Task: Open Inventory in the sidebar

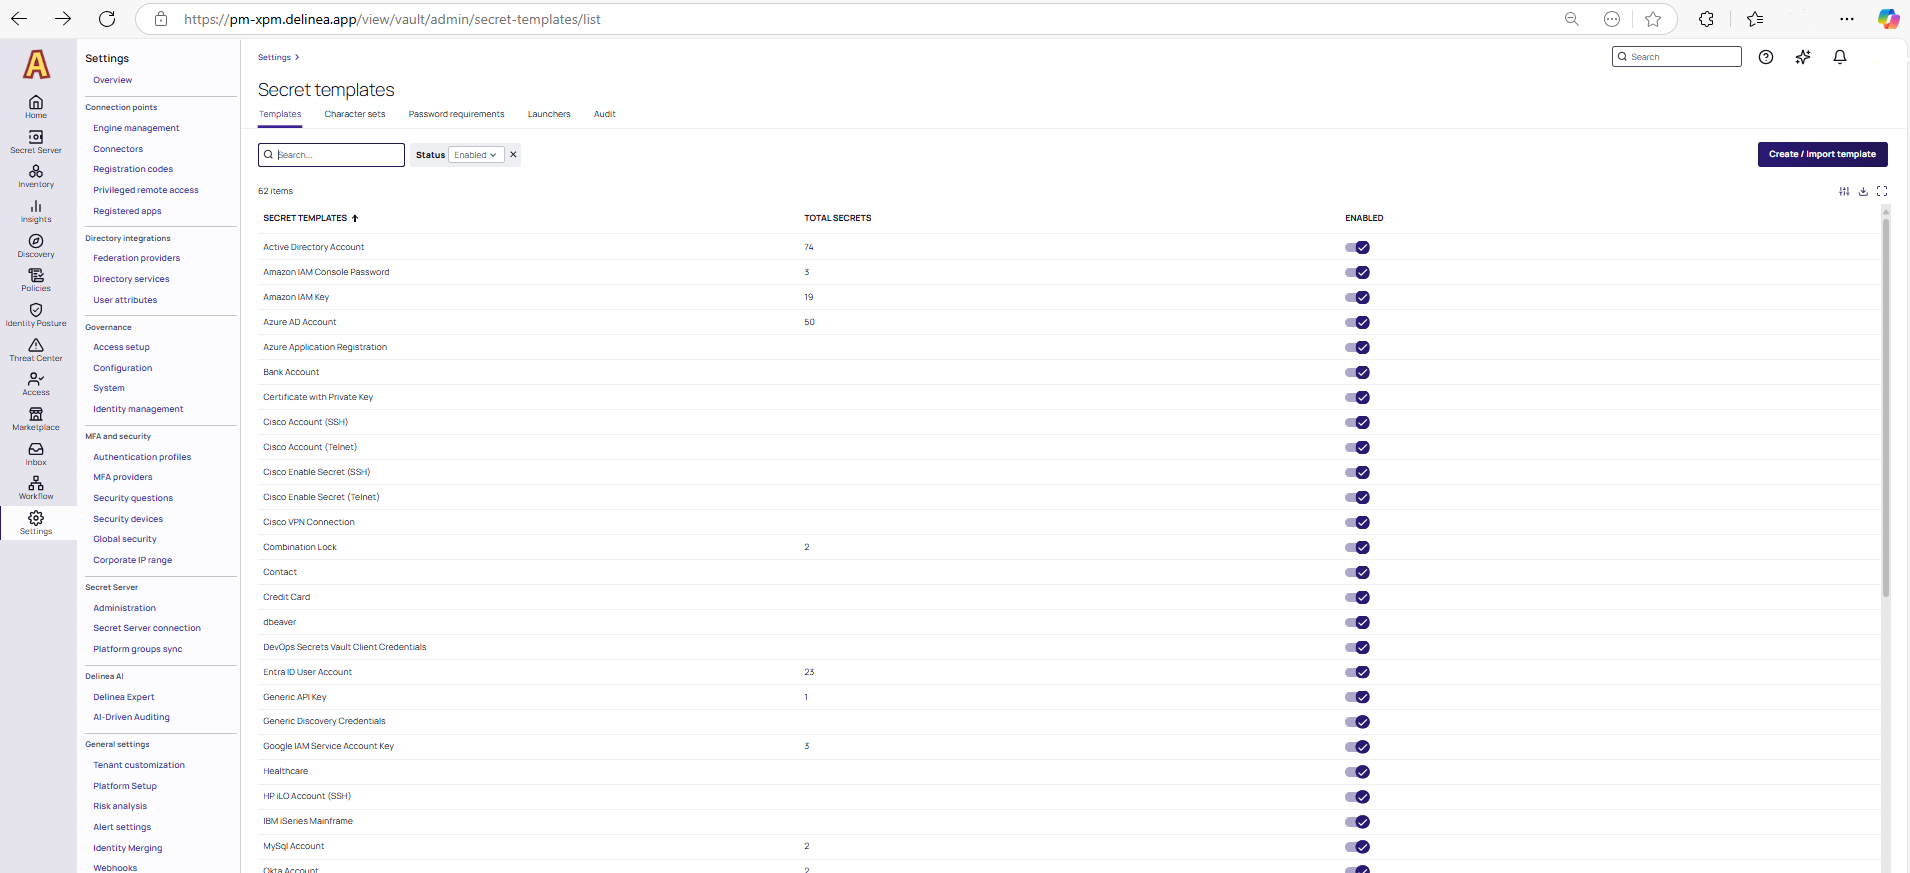Action: [36, 176]
